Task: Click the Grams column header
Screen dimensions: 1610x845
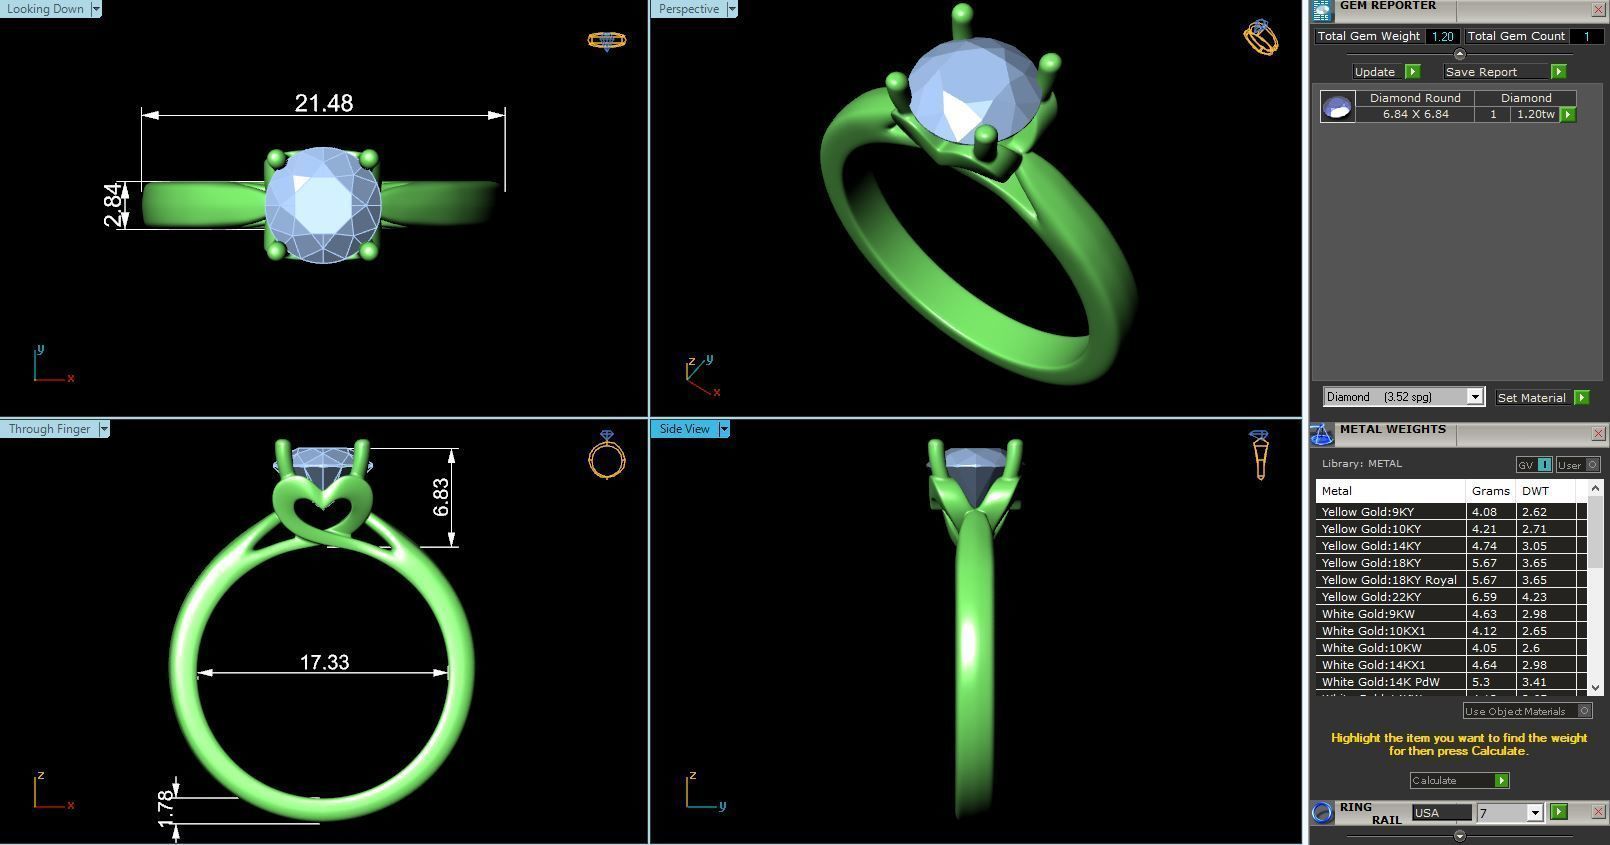Action: [1490, 491]
